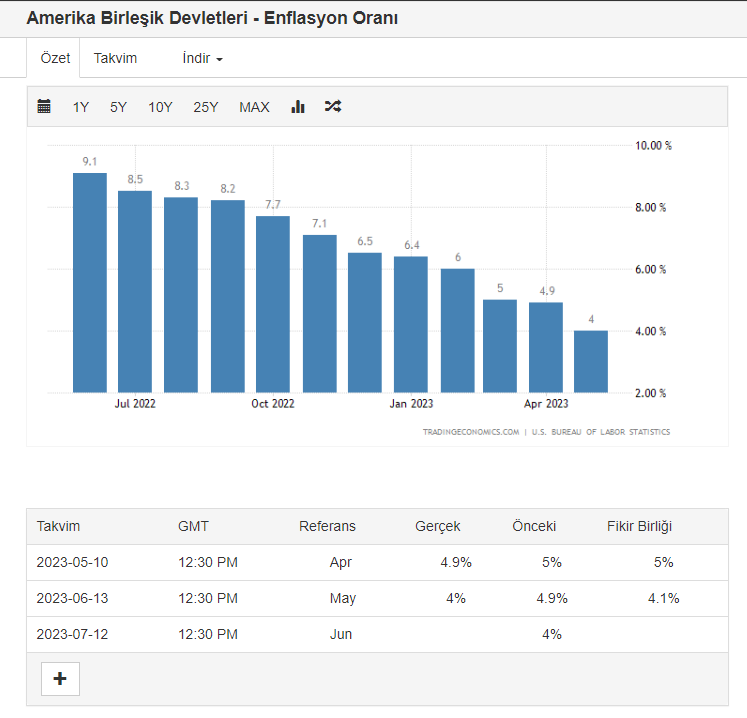This screenshot has width=747, height=718.
Task: Expand the İndir download dropdown
Action: (x=202, y=58)
